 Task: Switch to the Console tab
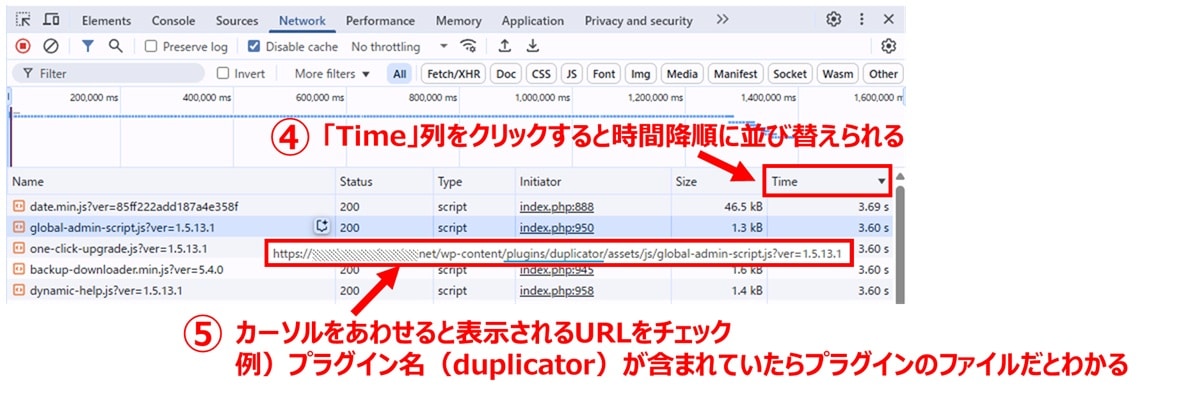point(173,21)
